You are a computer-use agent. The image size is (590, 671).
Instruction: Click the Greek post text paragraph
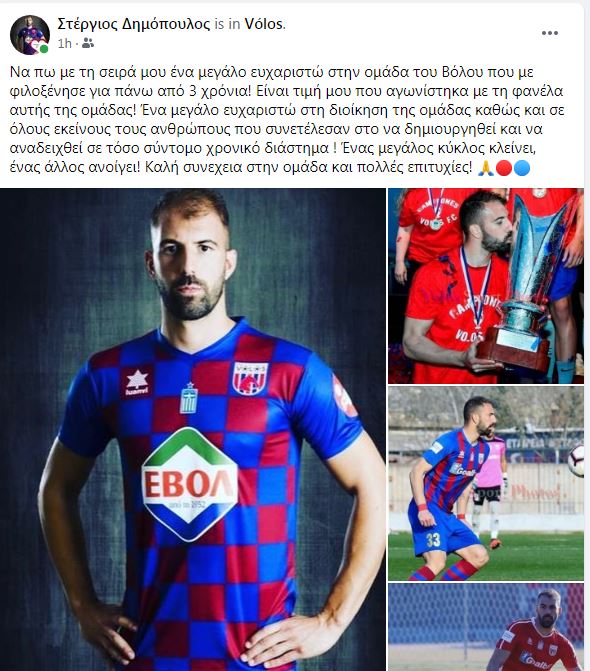pyautogui.click(x=287, y=119)
